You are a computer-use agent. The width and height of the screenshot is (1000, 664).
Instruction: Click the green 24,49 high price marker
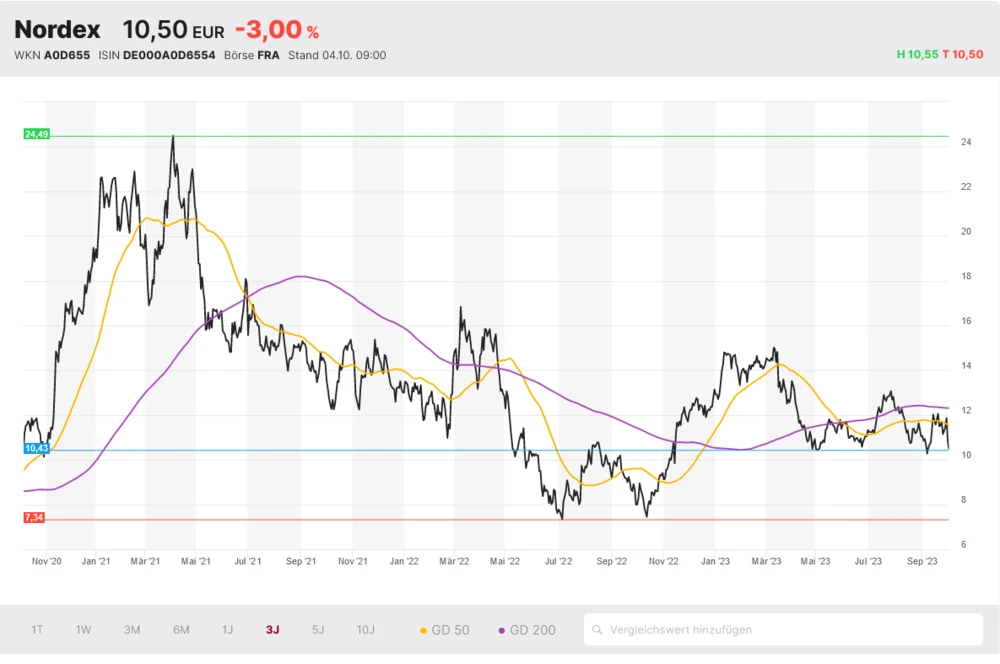click(x=36, y=134)
